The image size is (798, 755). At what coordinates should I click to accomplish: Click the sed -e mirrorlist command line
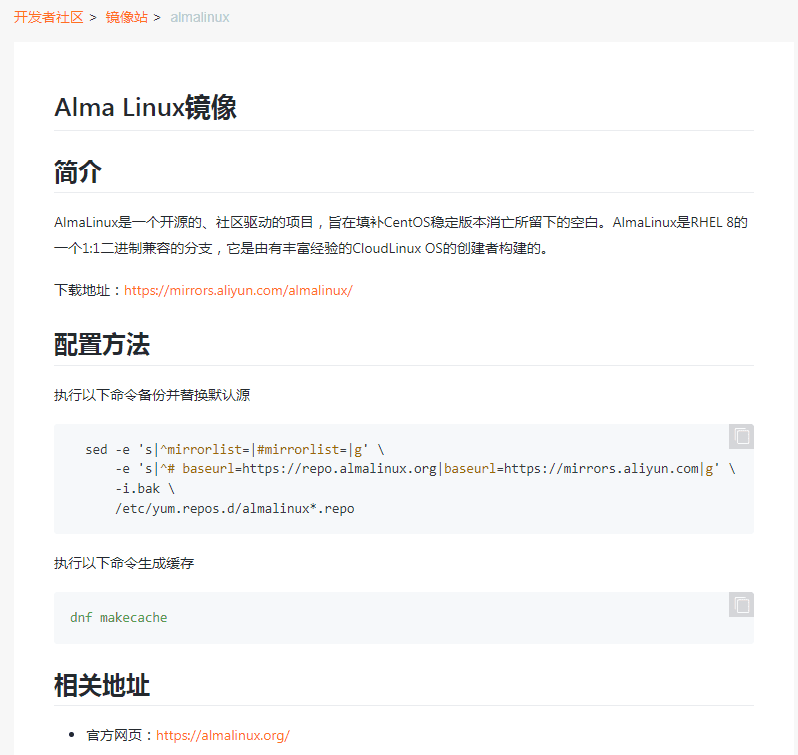235,450
